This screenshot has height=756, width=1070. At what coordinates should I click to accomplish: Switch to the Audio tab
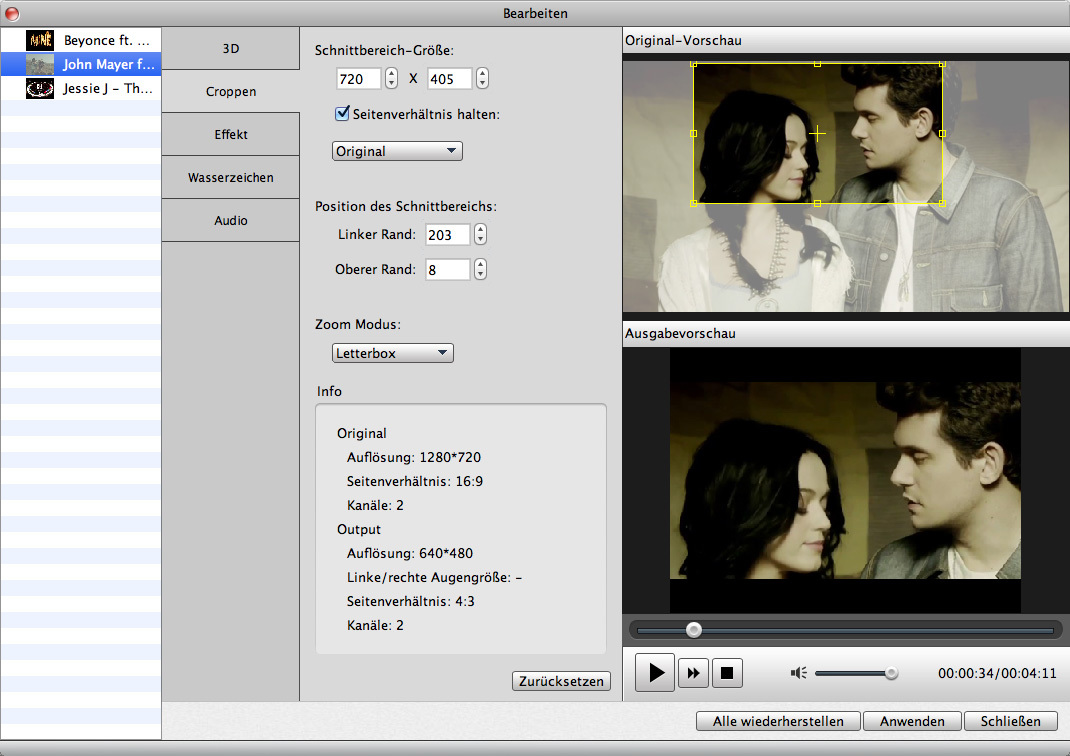231,220
